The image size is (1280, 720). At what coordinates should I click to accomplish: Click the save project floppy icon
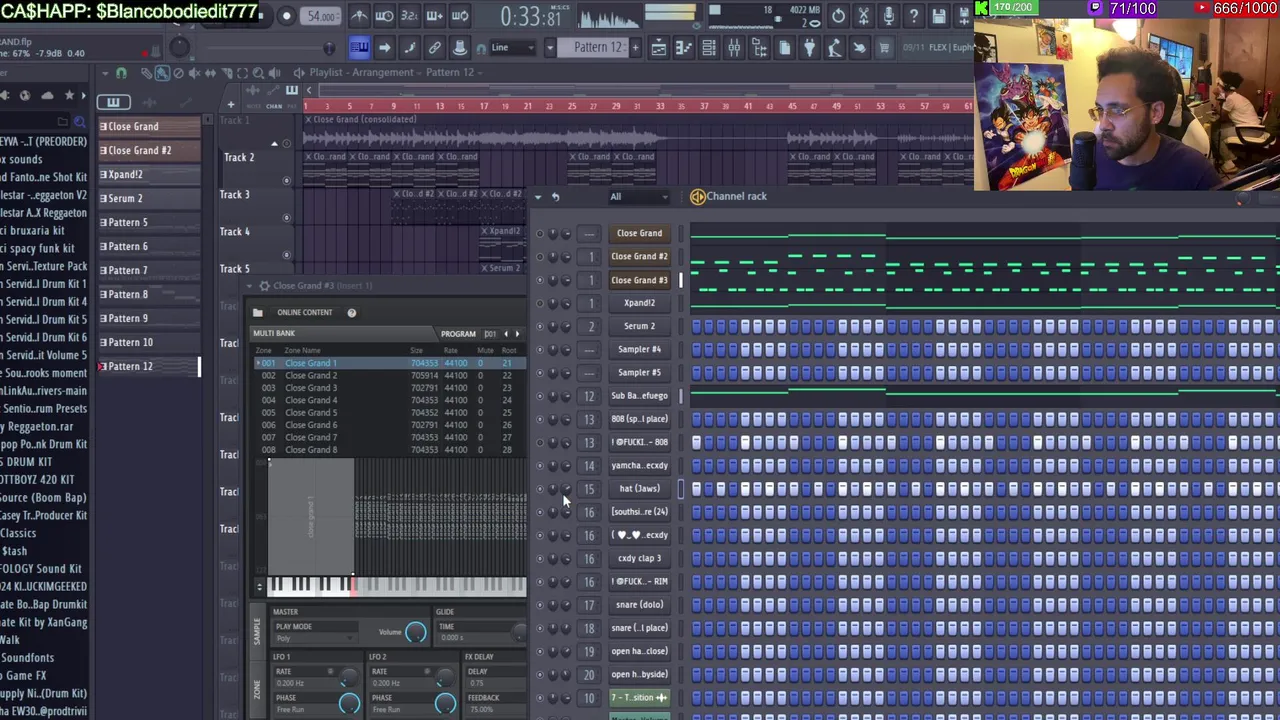point(938,16)
